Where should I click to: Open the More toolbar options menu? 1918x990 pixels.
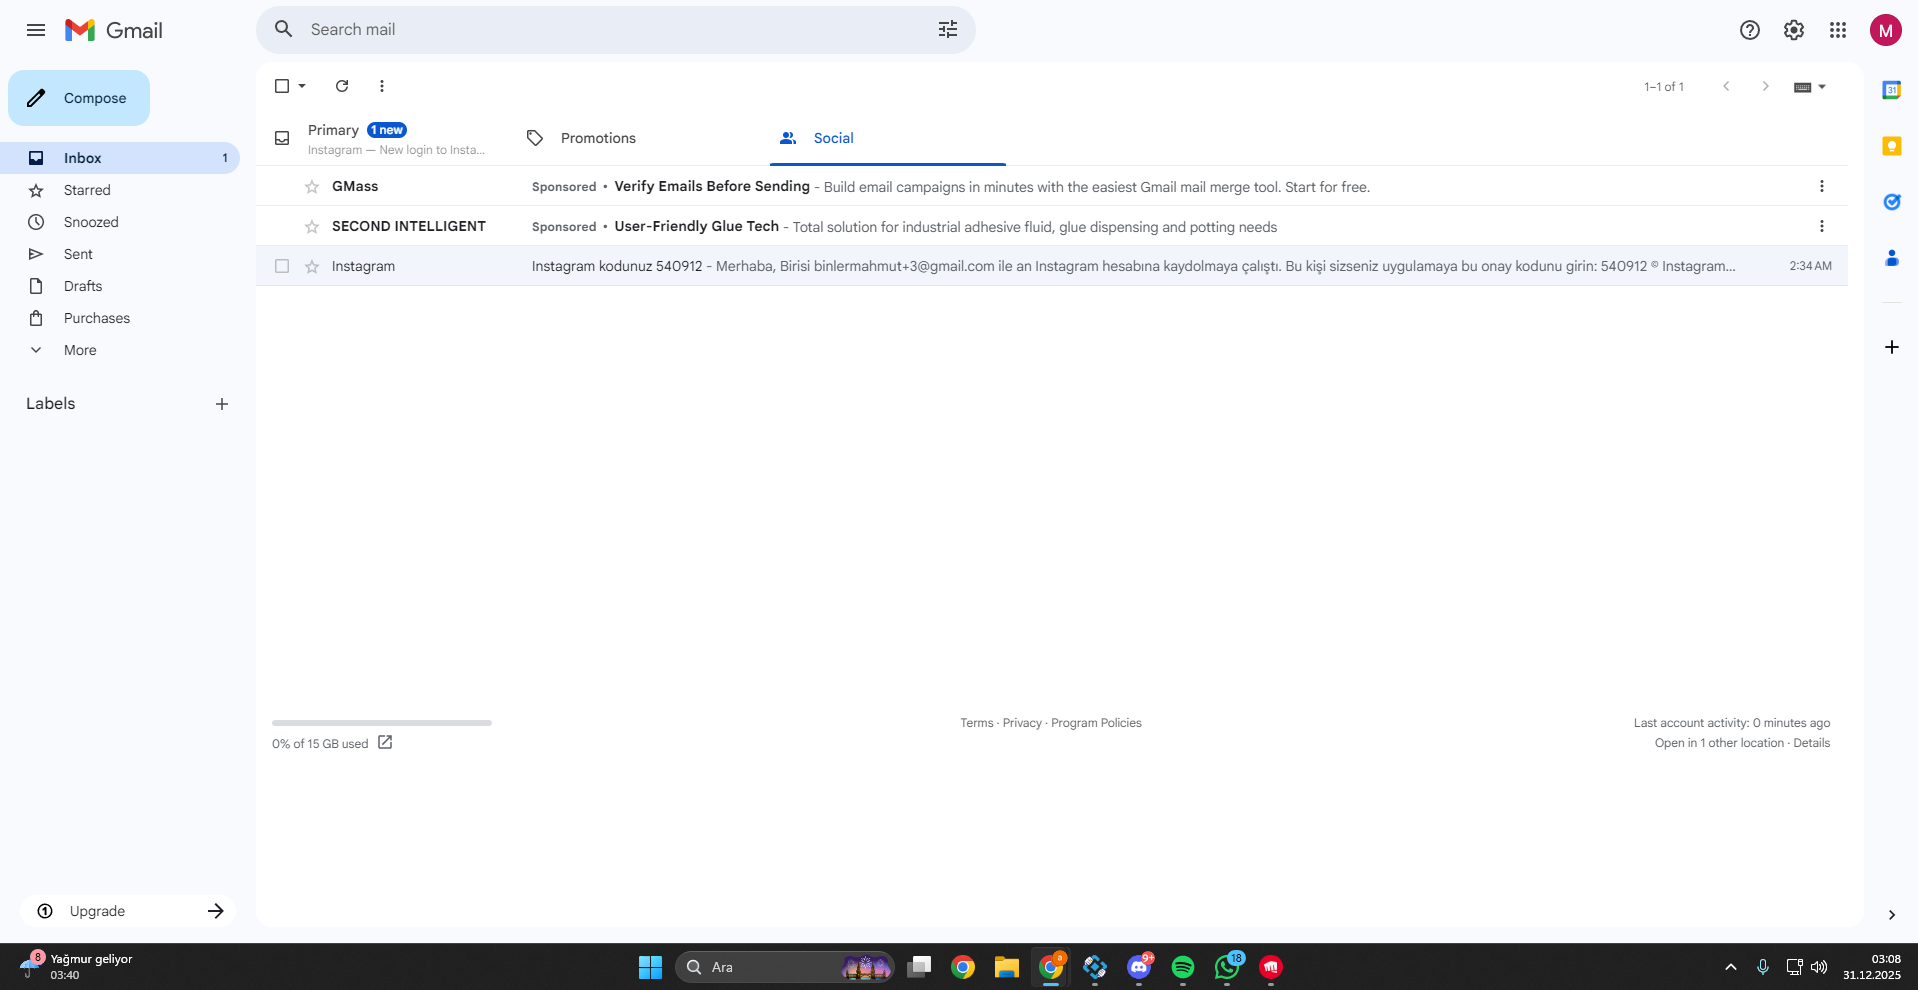(382, 86)
